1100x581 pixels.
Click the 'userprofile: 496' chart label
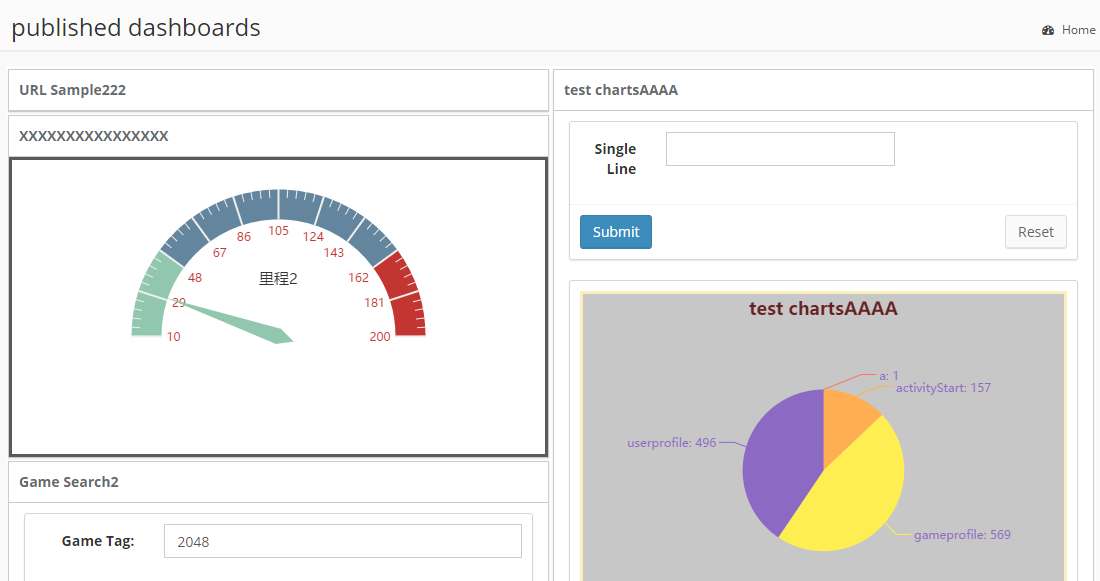click(x=671, y=443)
